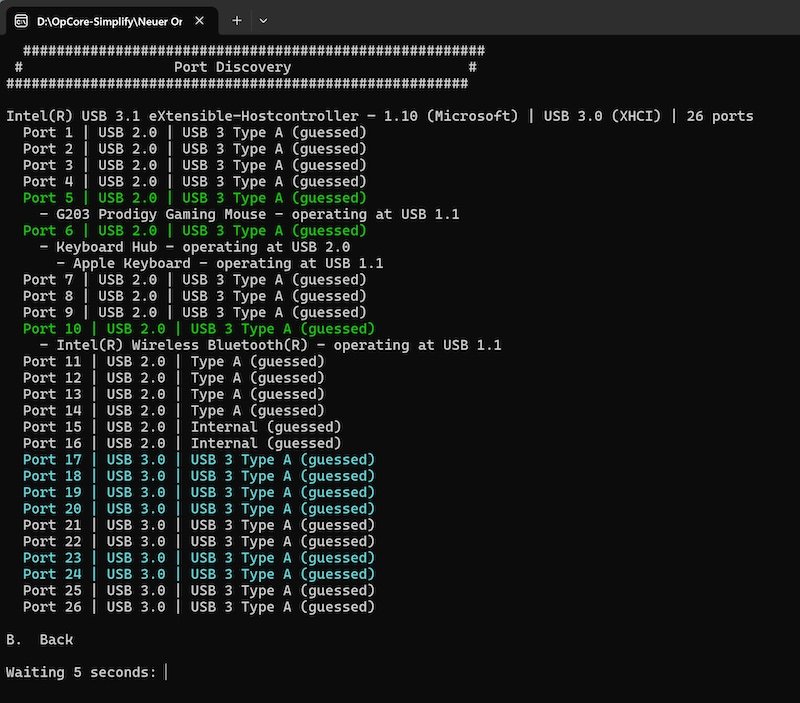Viewport: 800px width, 703px height.
Task: Click the cyan Port 24 USB 3.0 row
Action: 199,574
